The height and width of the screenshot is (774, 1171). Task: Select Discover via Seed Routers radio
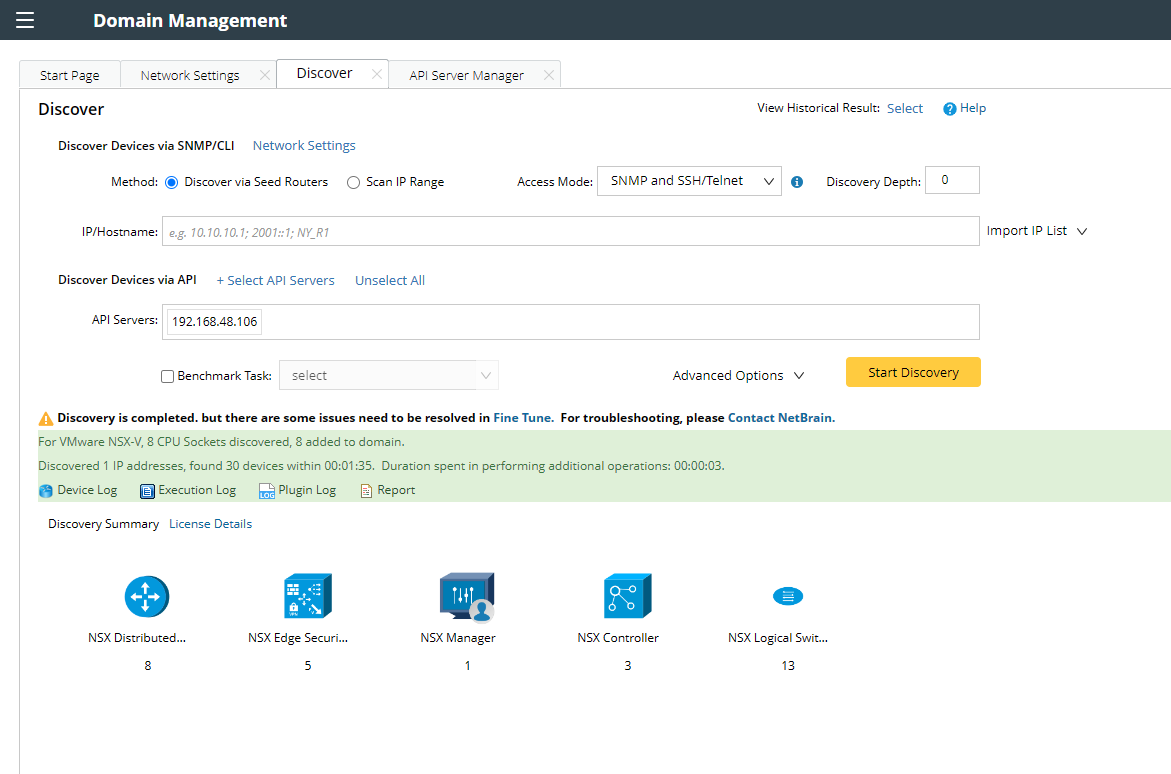click(x=171, y=182)
